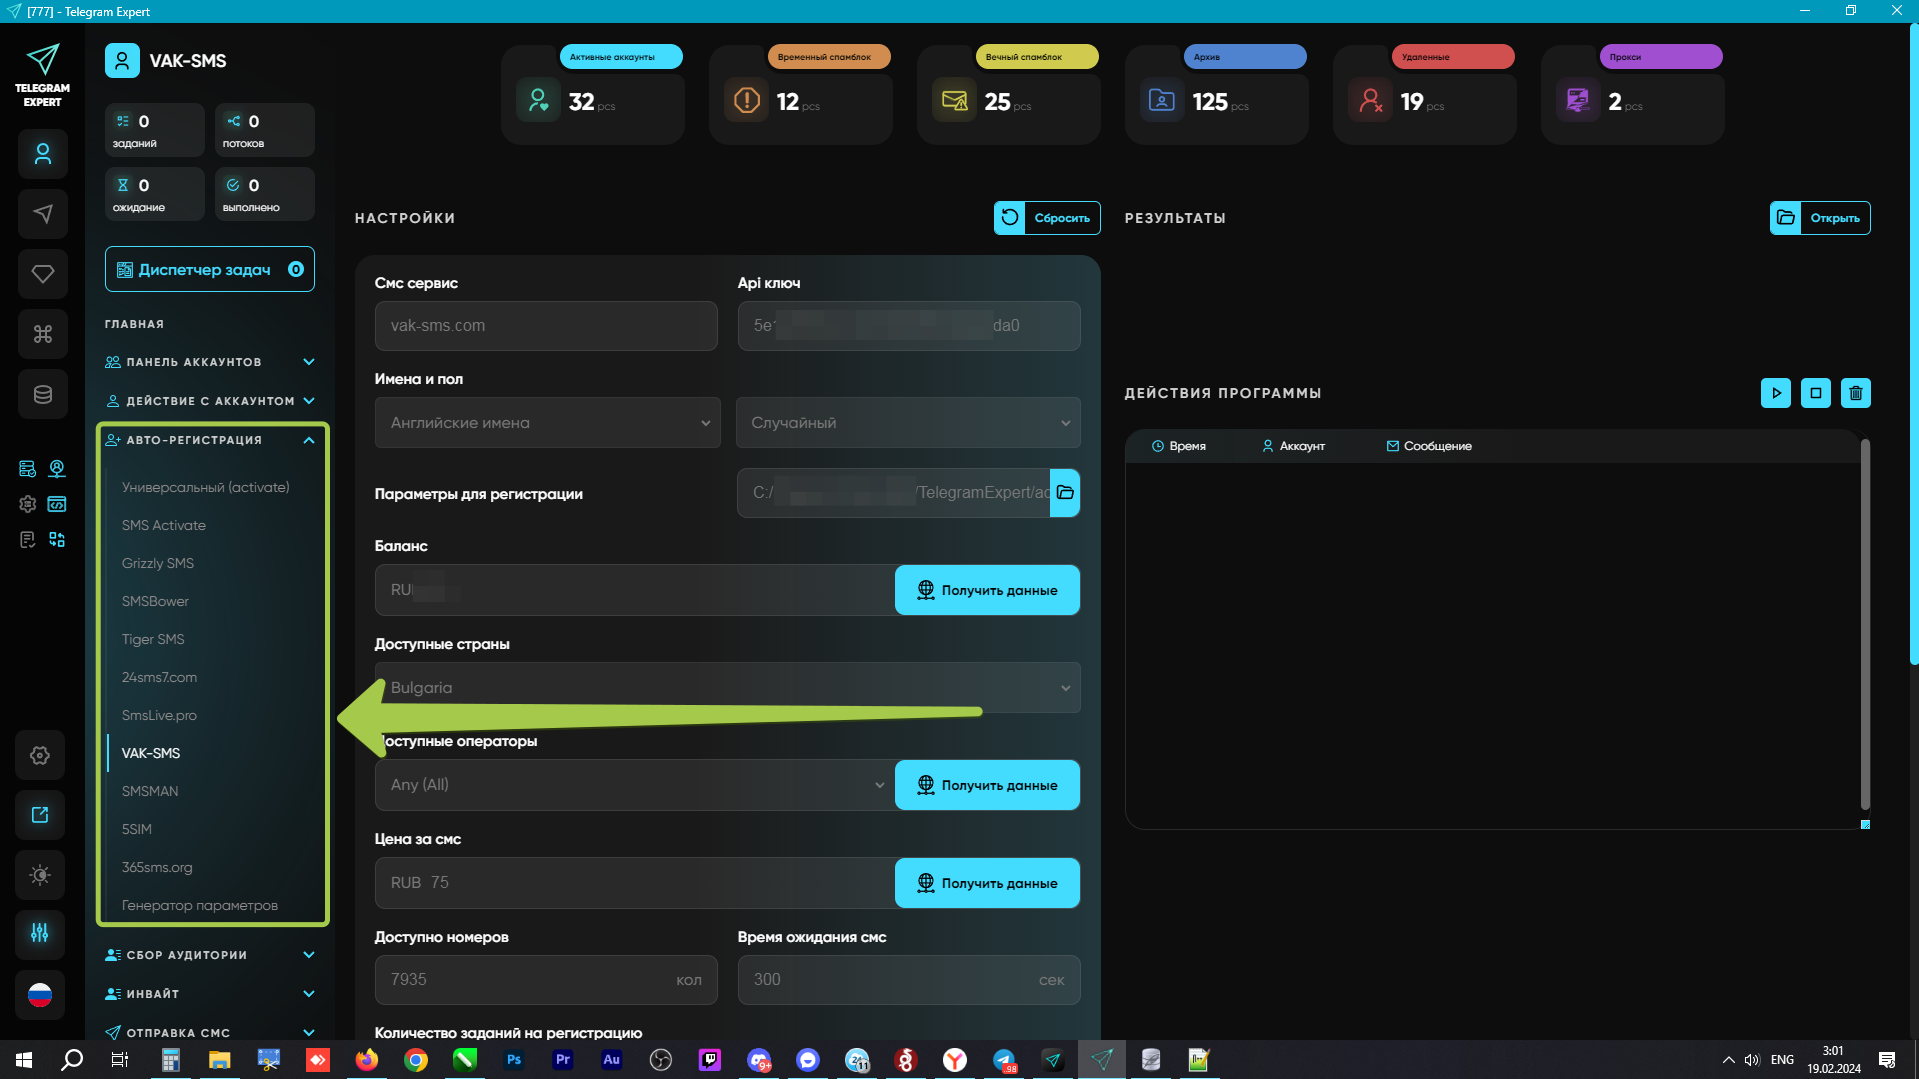The height and width of the screenshot is (1079, 1919).
Task: Click the sliders (equalizer) icon in sidebar
Action: [x=40, y=933]
